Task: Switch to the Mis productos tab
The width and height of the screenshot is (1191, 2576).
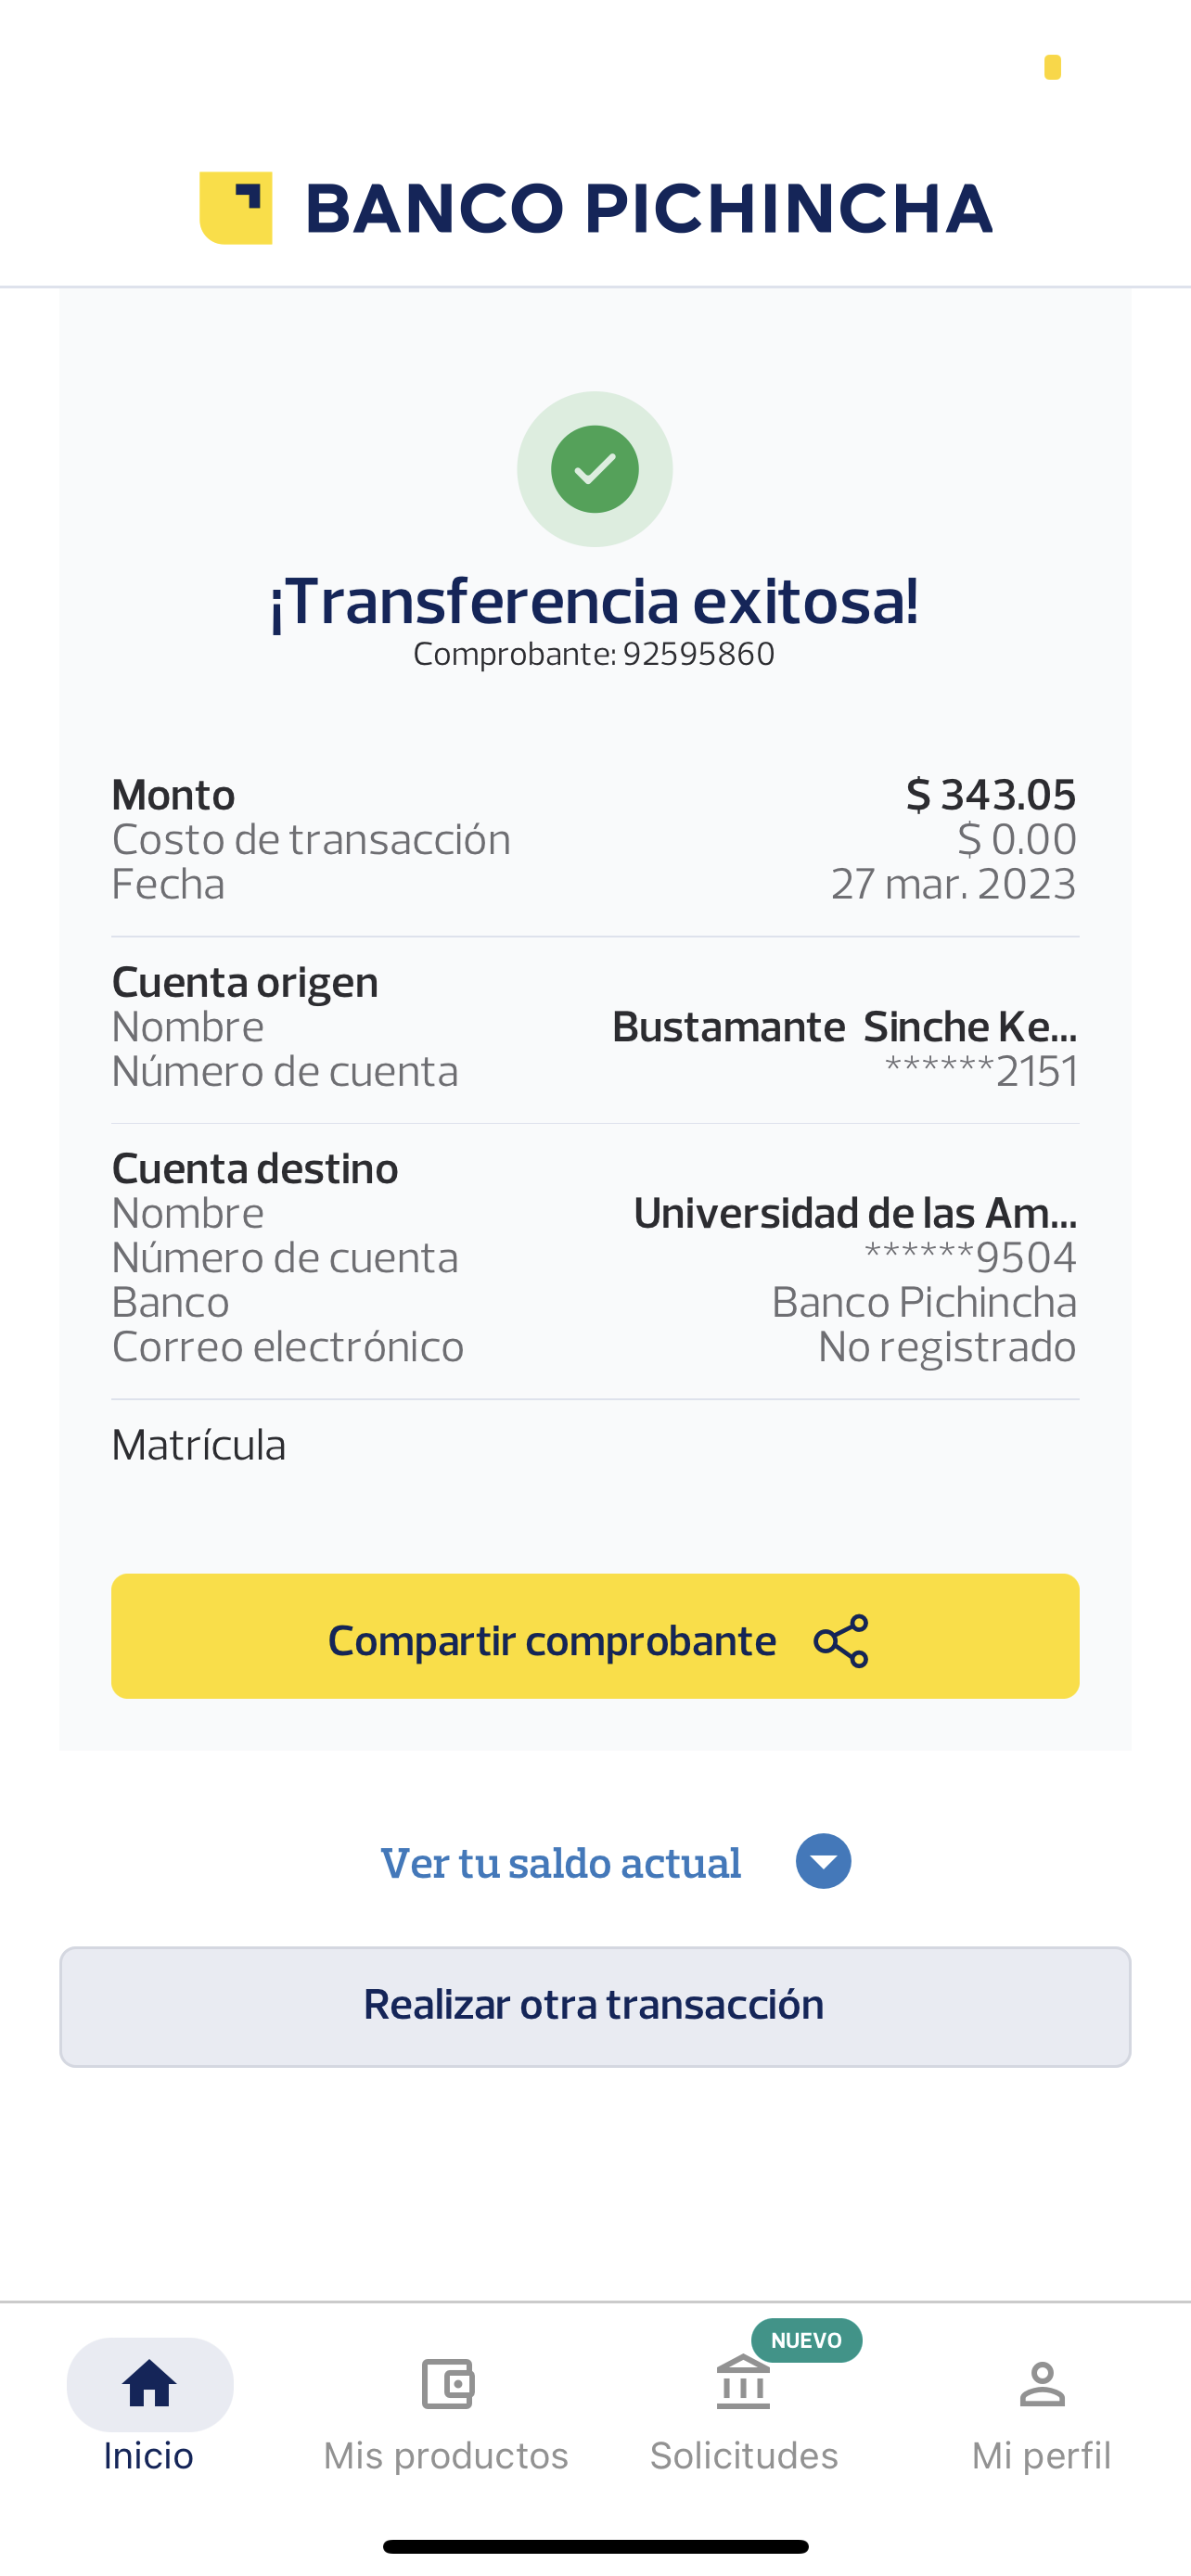Action: [x=446, y=2455]
